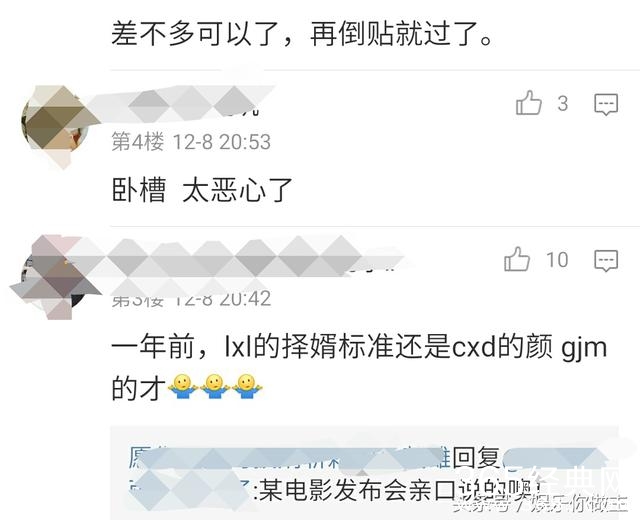The image size is (640, 520).
Task: Open the 第4楼 commenter's avatar
Action: 55,124
